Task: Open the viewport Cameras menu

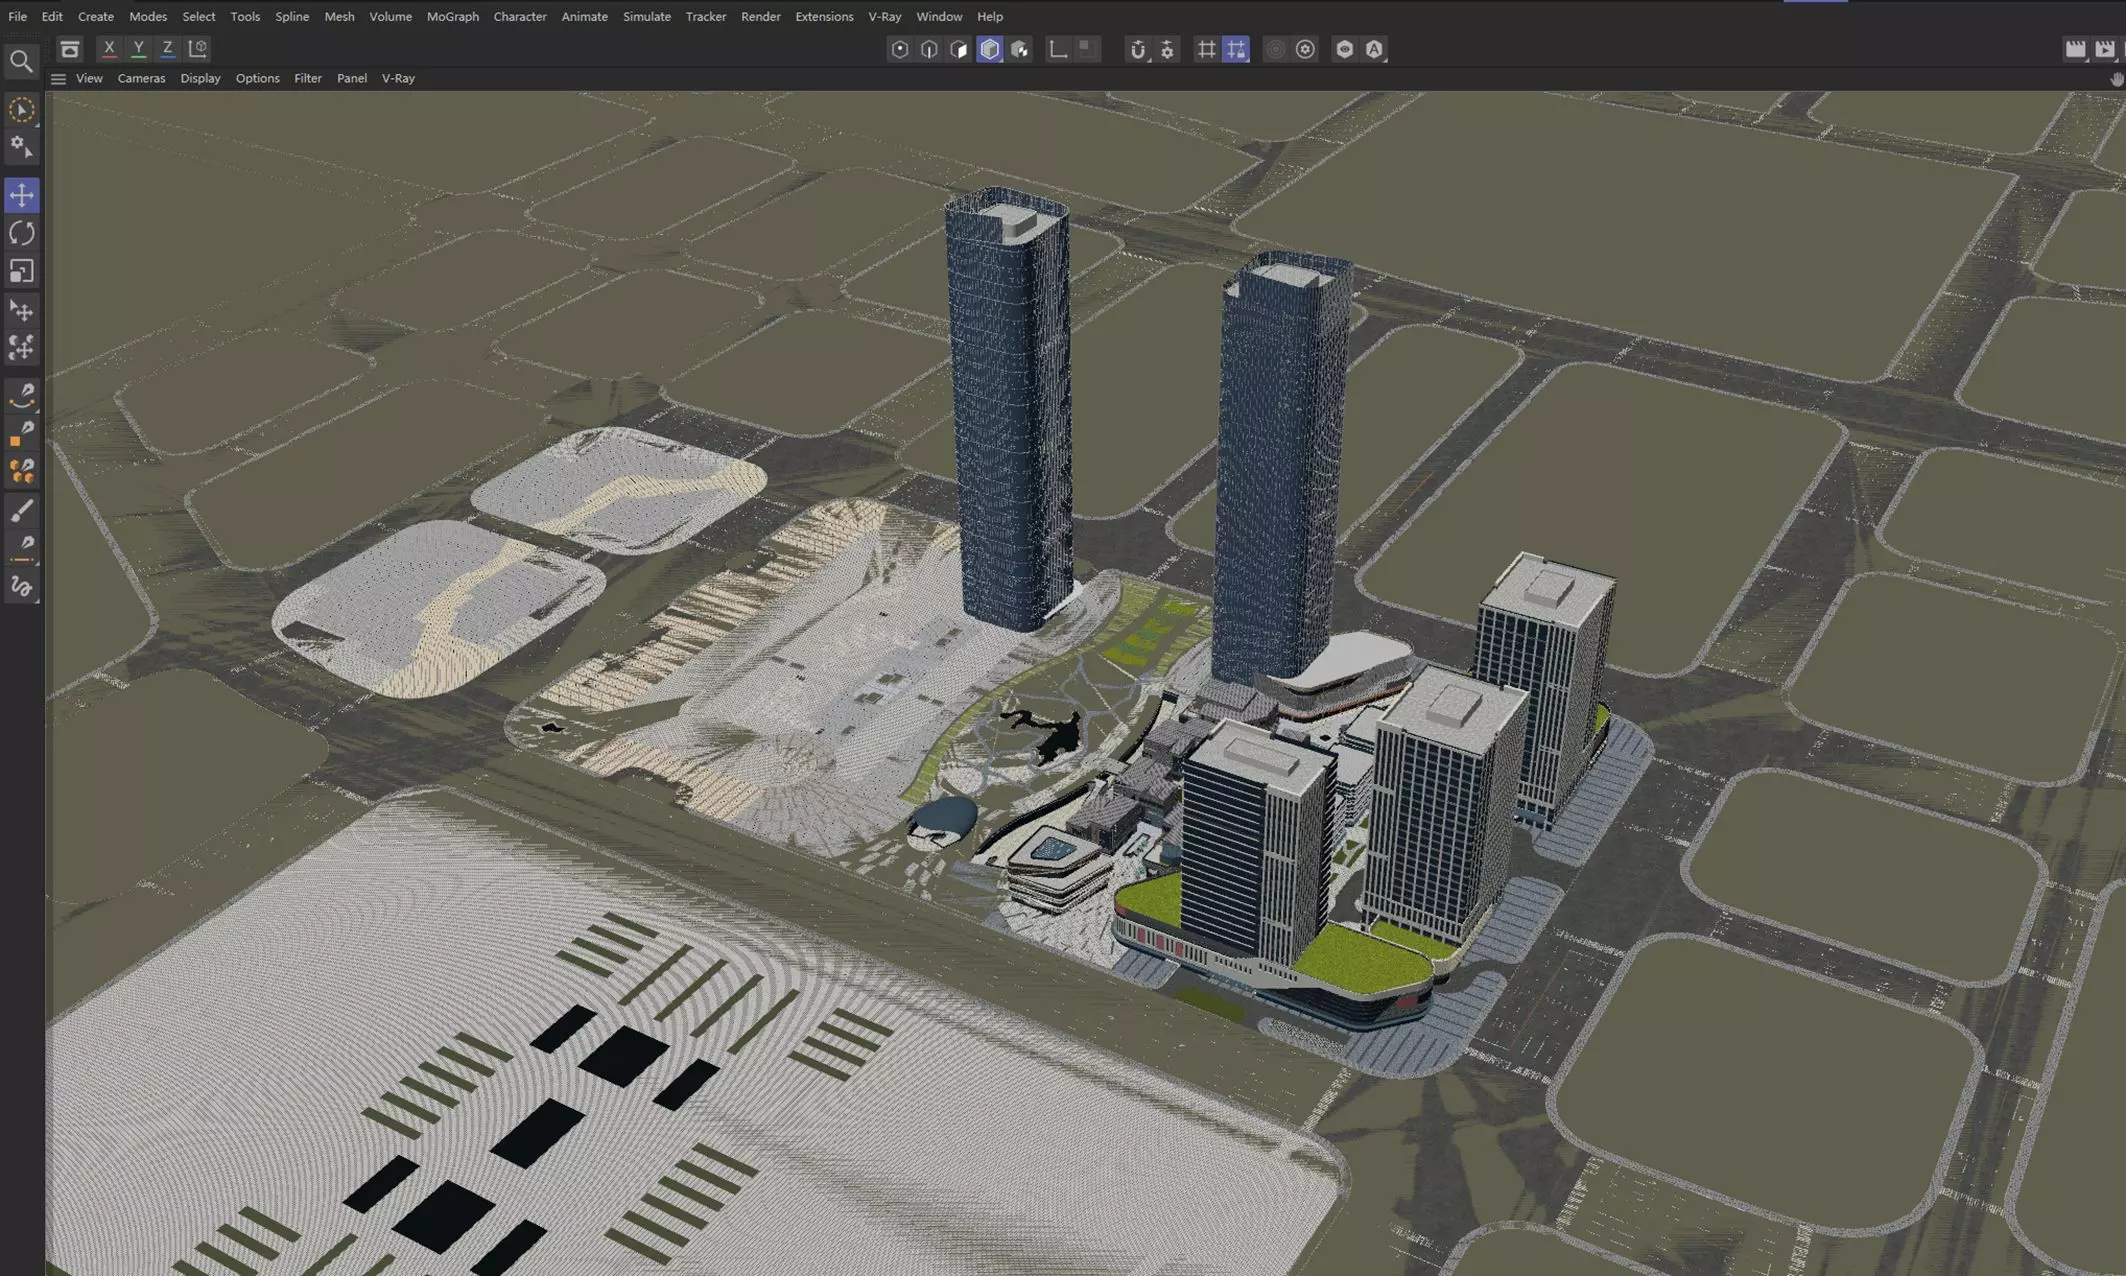Action: 141,78
